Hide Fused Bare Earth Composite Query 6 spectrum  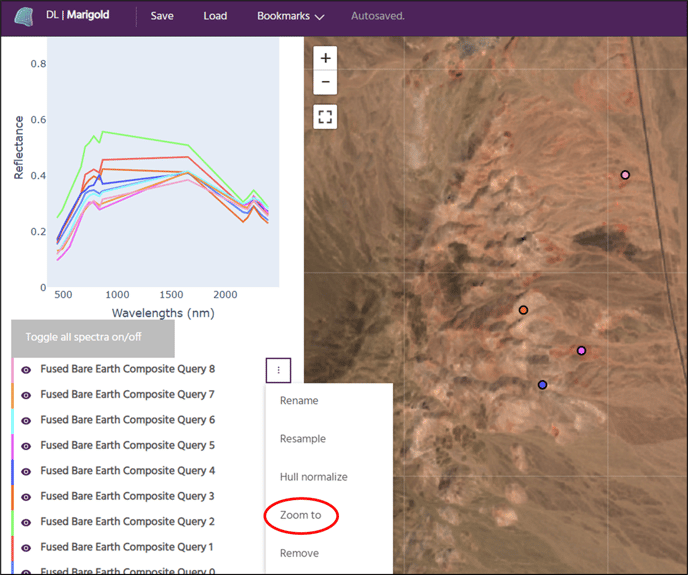[26, 421]
